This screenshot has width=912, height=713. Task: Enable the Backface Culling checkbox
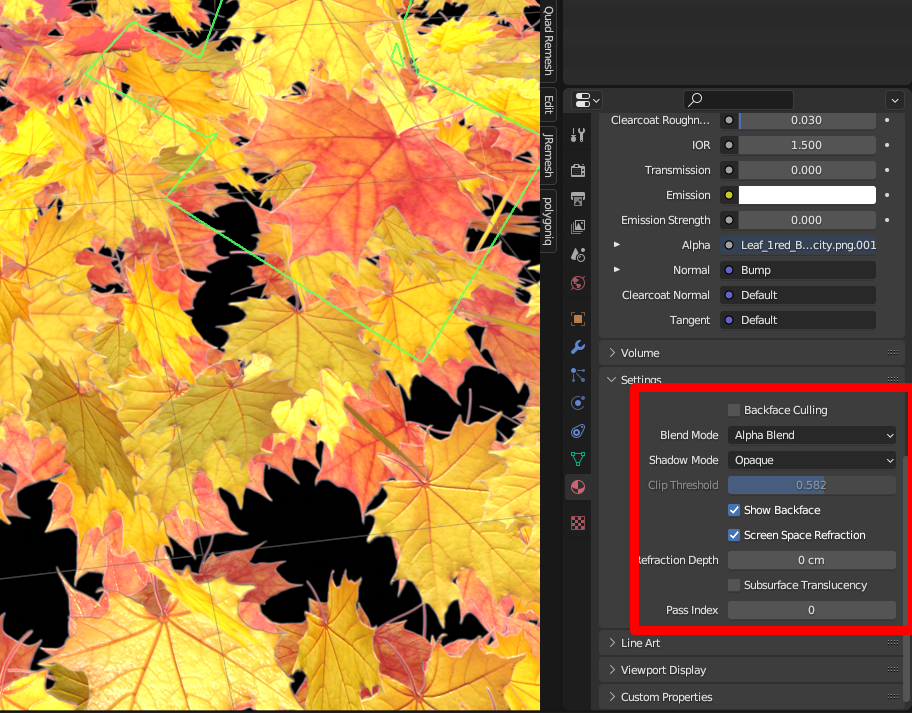[x=734, y=410]
